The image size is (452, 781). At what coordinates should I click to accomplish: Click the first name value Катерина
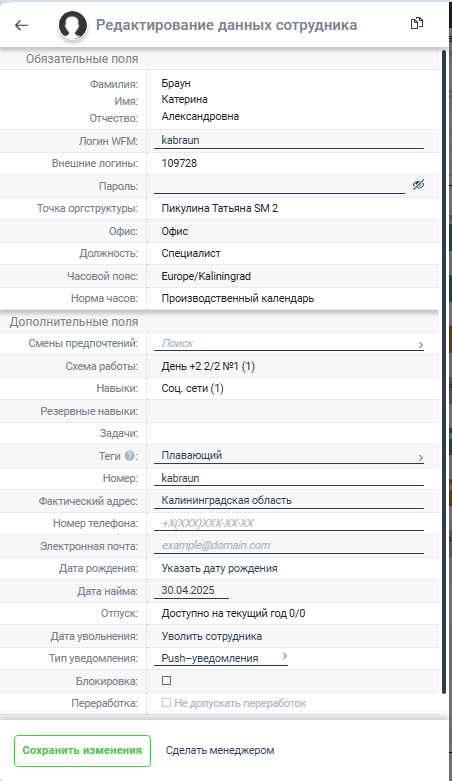click(x=184, y=99)
